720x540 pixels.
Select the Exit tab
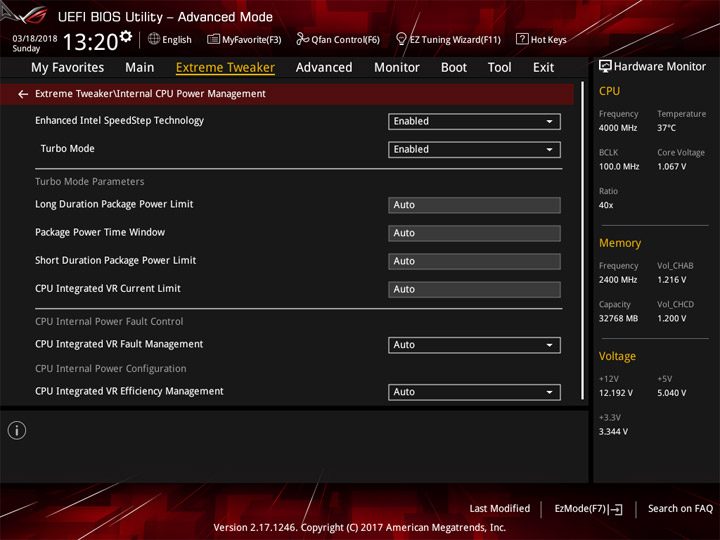543,68
